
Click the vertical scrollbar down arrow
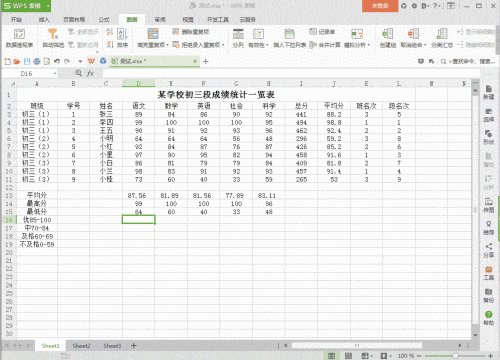click(x=475, y=335)
